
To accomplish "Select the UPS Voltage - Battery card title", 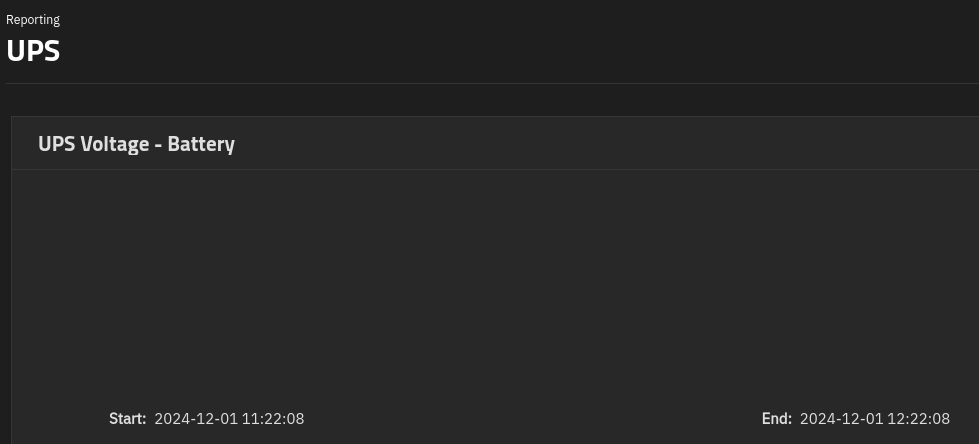I will tap(136, 144).
